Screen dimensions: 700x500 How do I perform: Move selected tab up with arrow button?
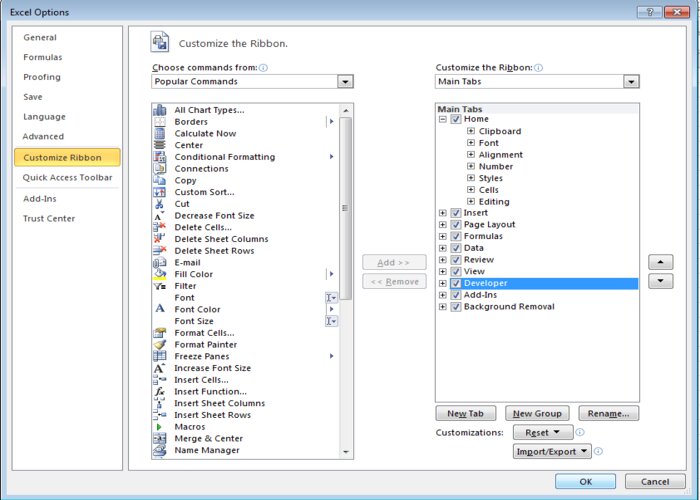point(660,262)
